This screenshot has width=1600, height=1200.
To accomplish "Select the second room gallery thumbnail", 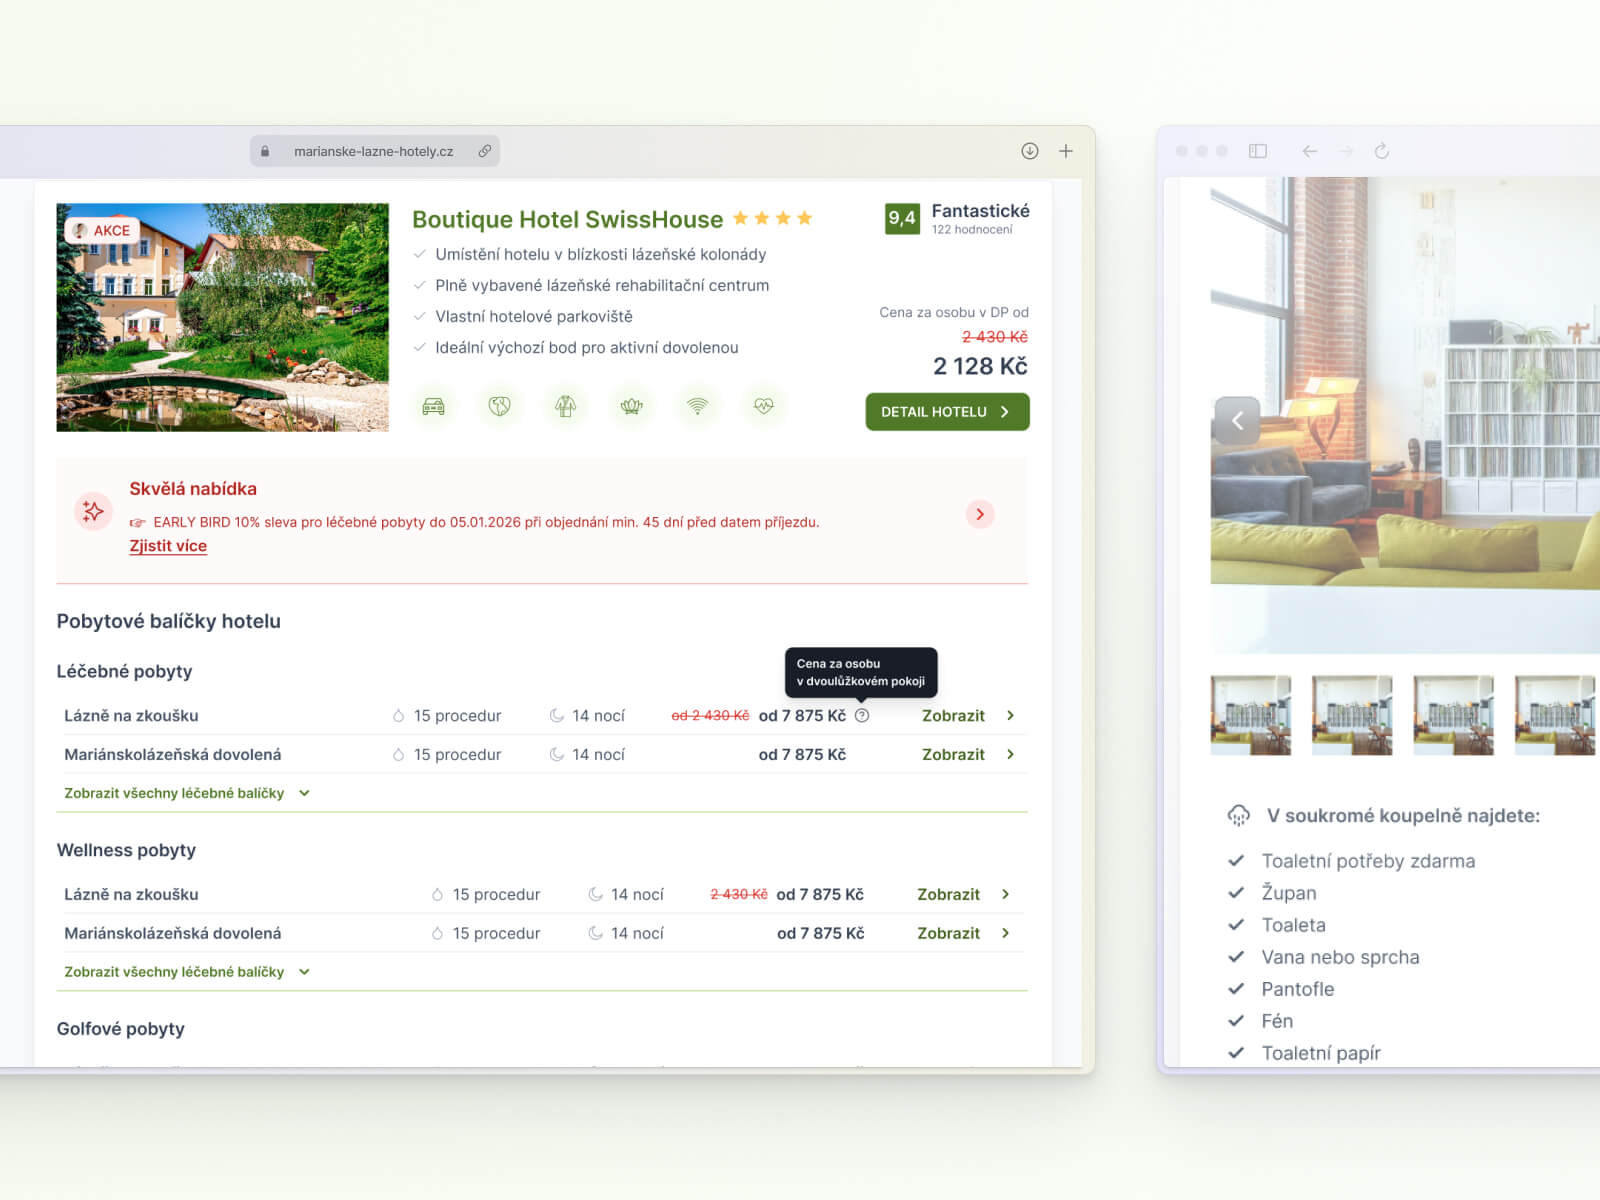I will pyautogui.click(x=1352, y=715).
